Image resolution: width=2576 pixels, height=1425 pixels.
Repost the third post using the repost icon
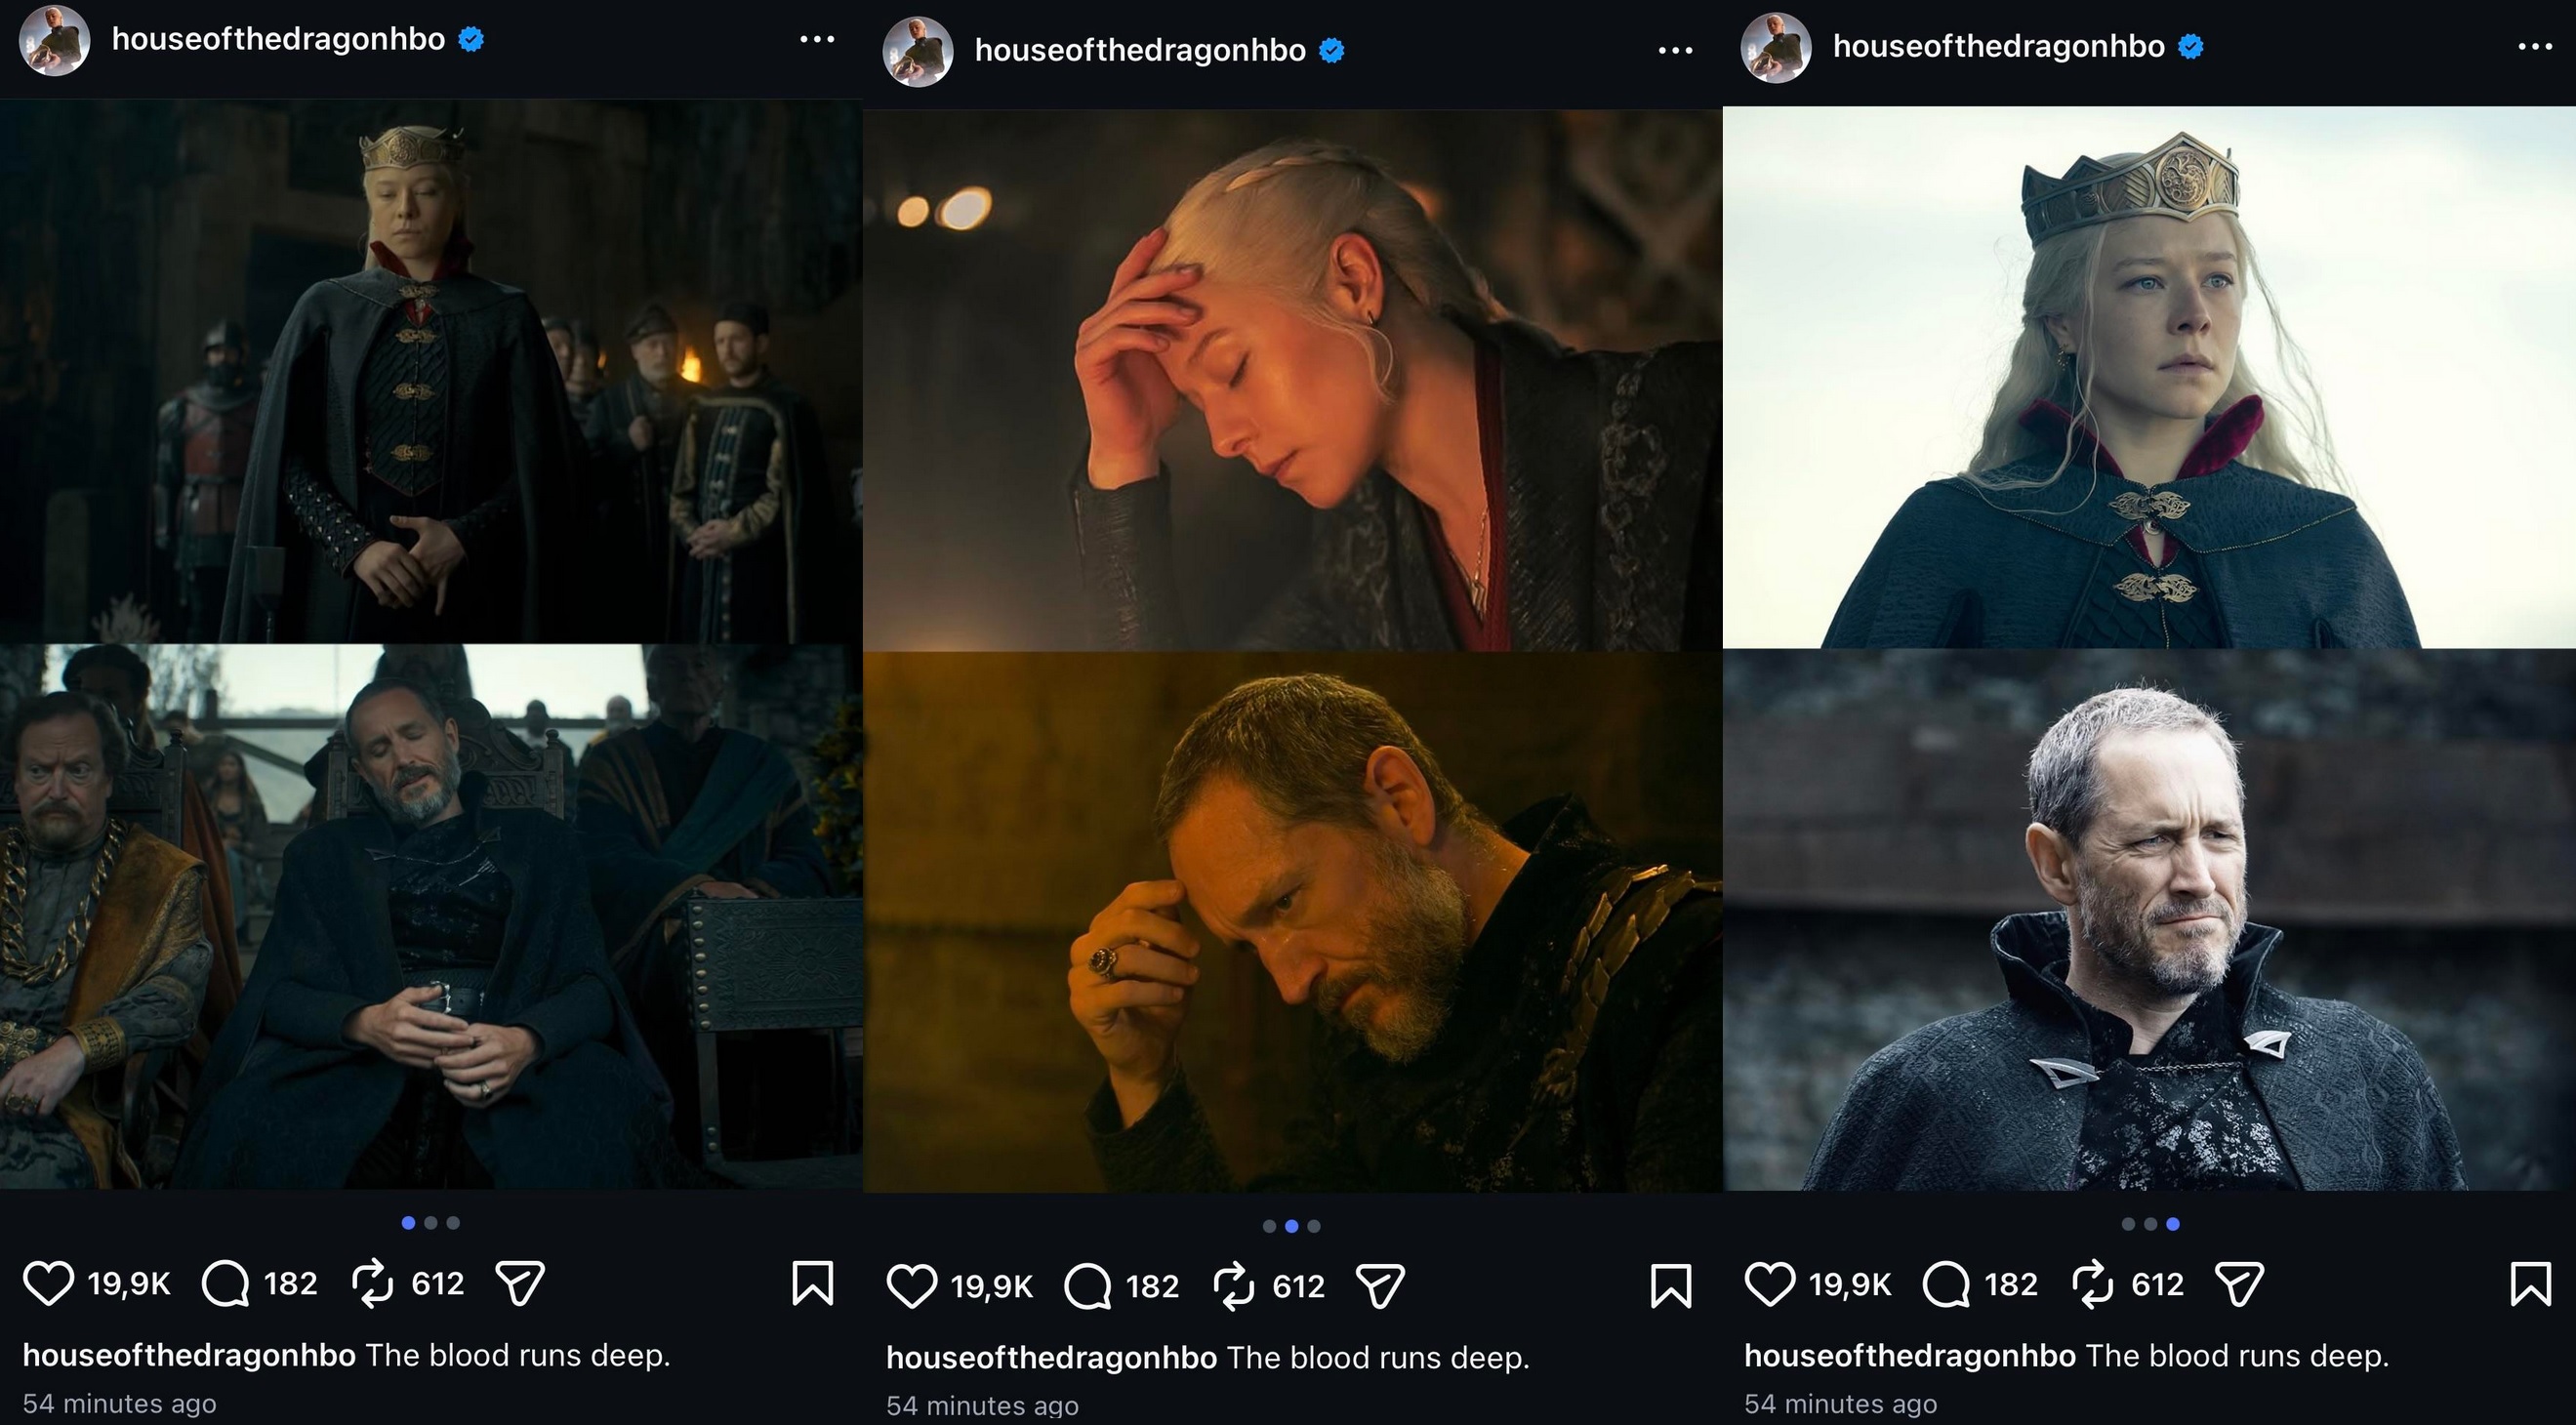(x=2093, y=1284)
